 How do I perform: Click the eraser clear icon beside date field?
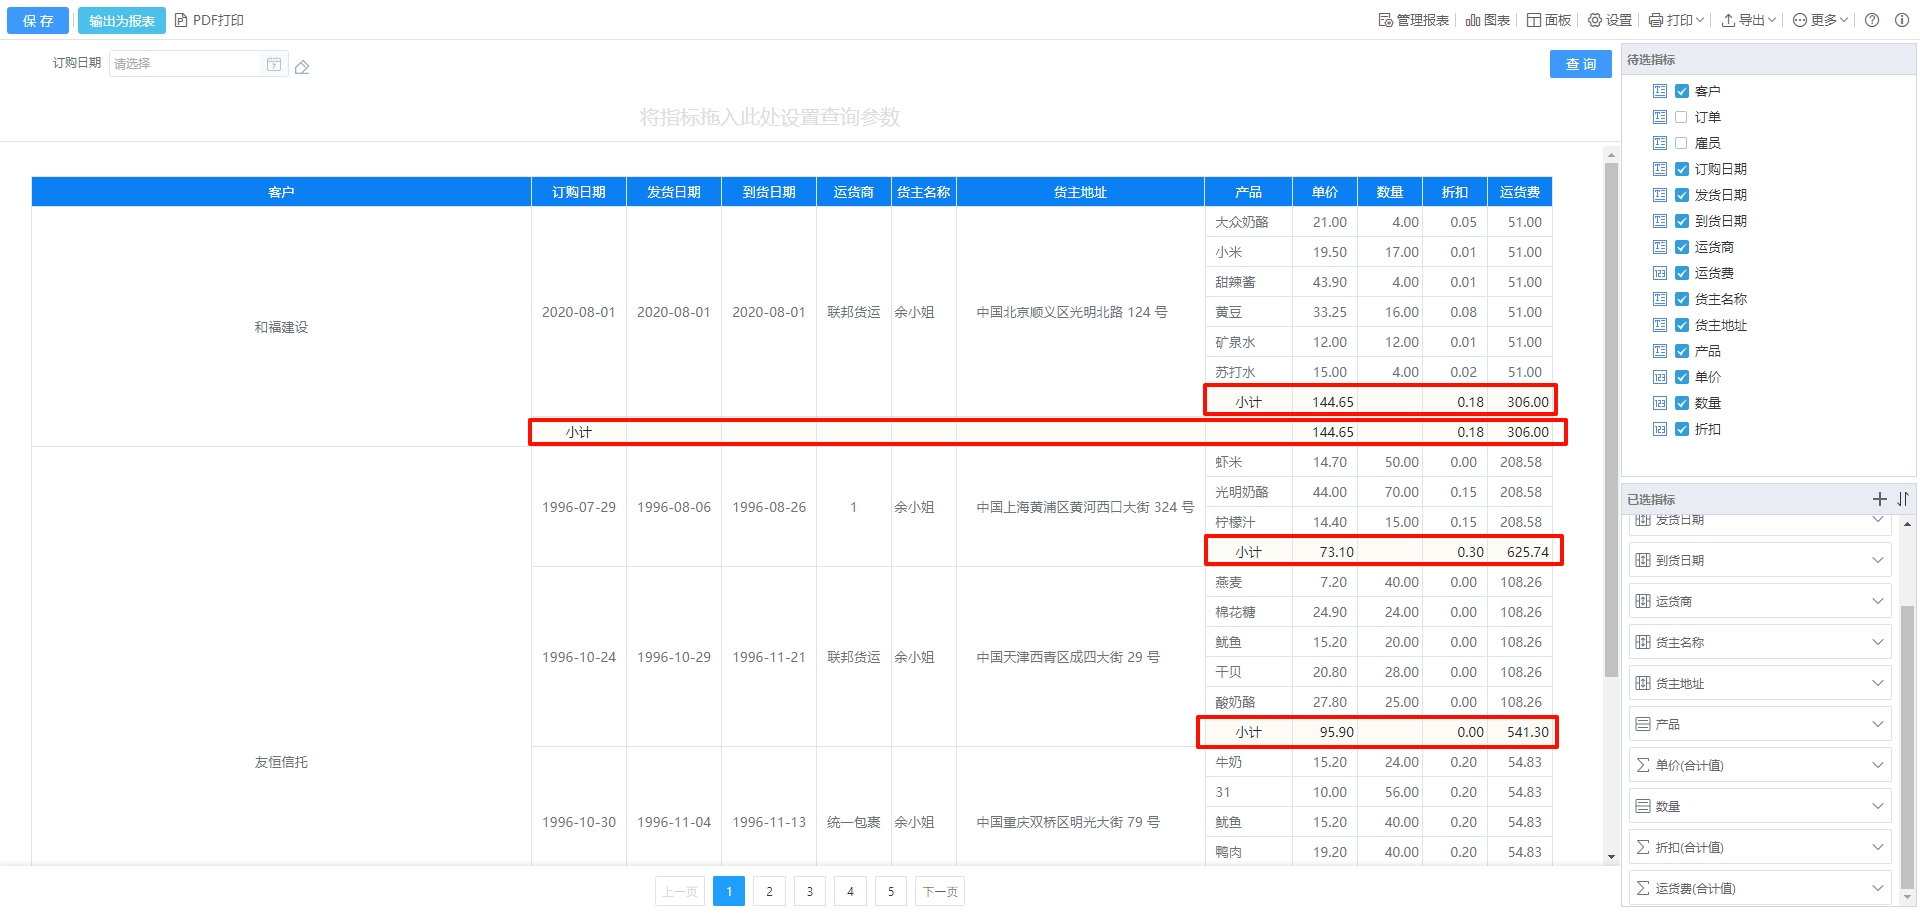click(302, 67)
